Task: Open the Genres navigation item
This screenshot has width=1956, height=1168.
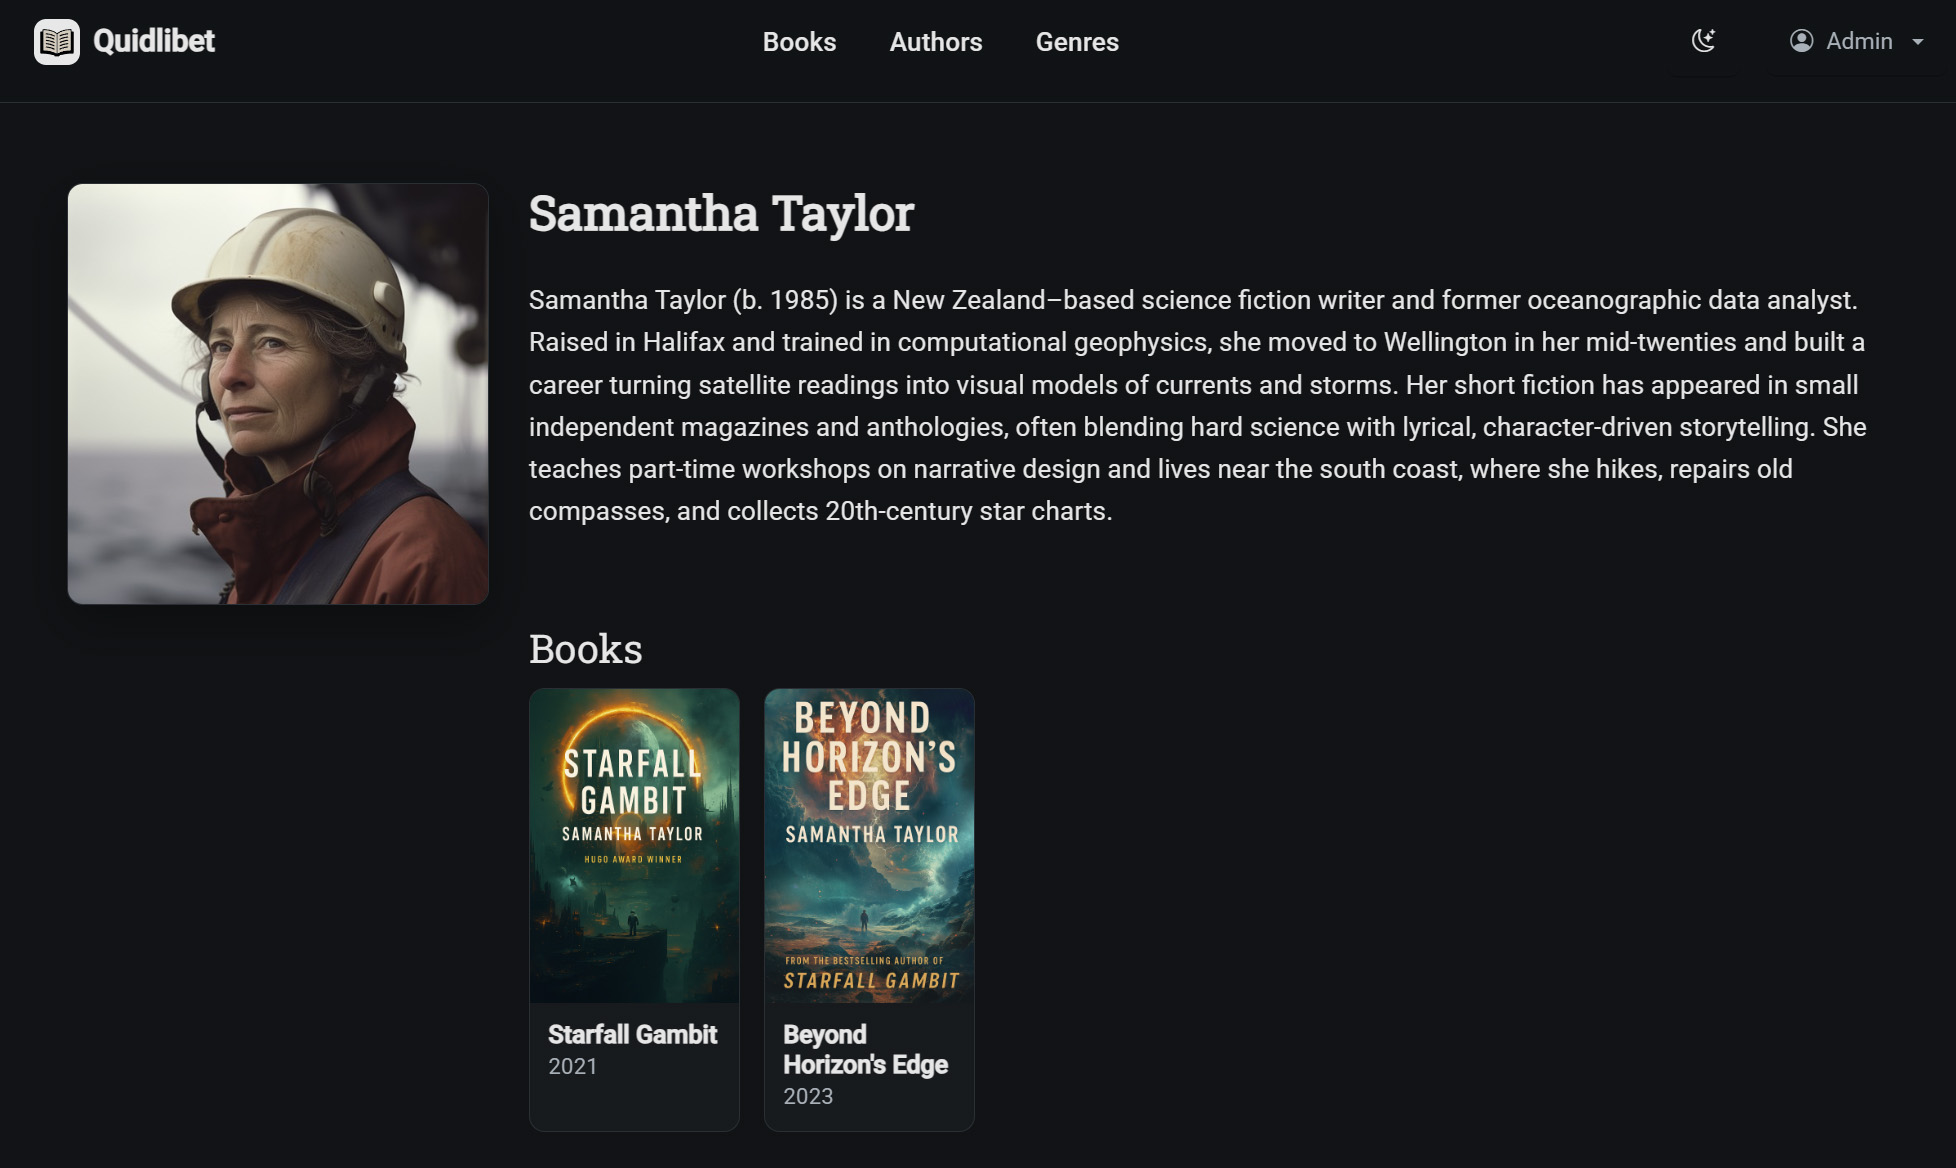Action: click(x=1076, y=42)
